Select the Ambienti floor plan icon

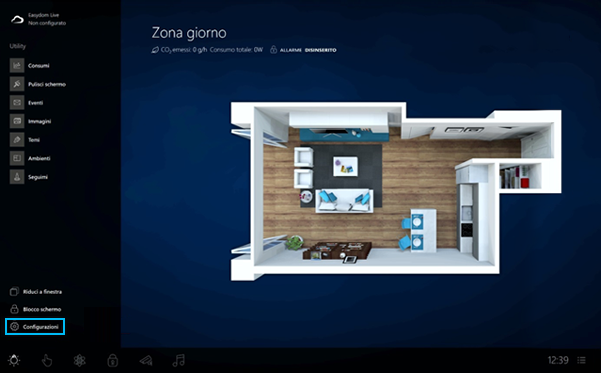coord(17,158)
